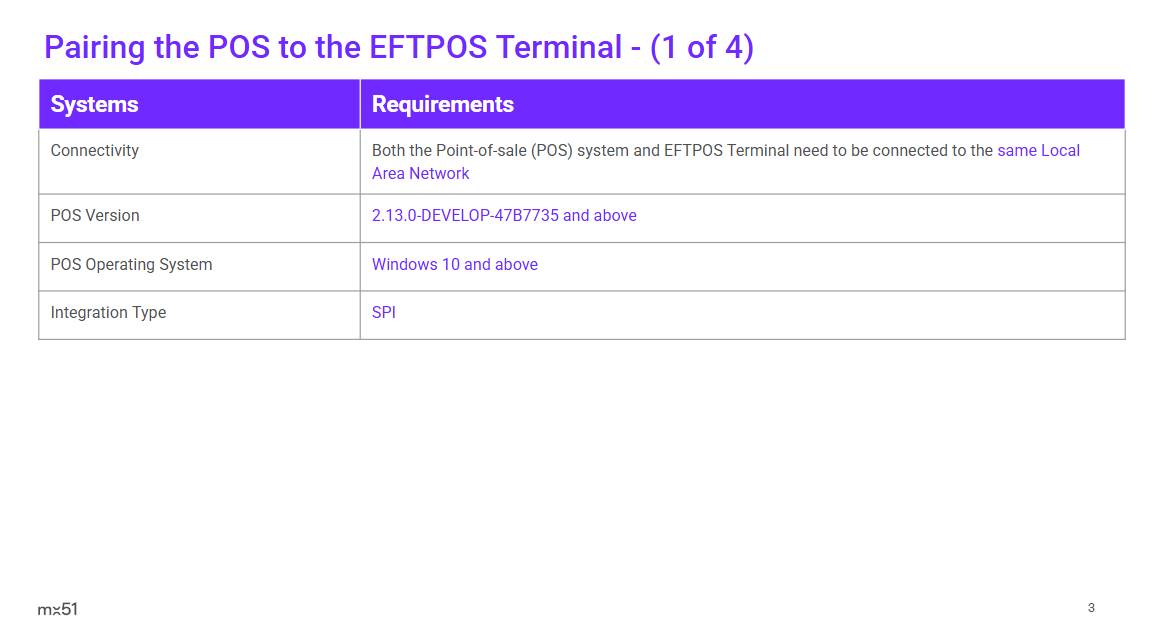Open the "same Local" purple link text
The image size is (1153, 627).
point(1038,151)
